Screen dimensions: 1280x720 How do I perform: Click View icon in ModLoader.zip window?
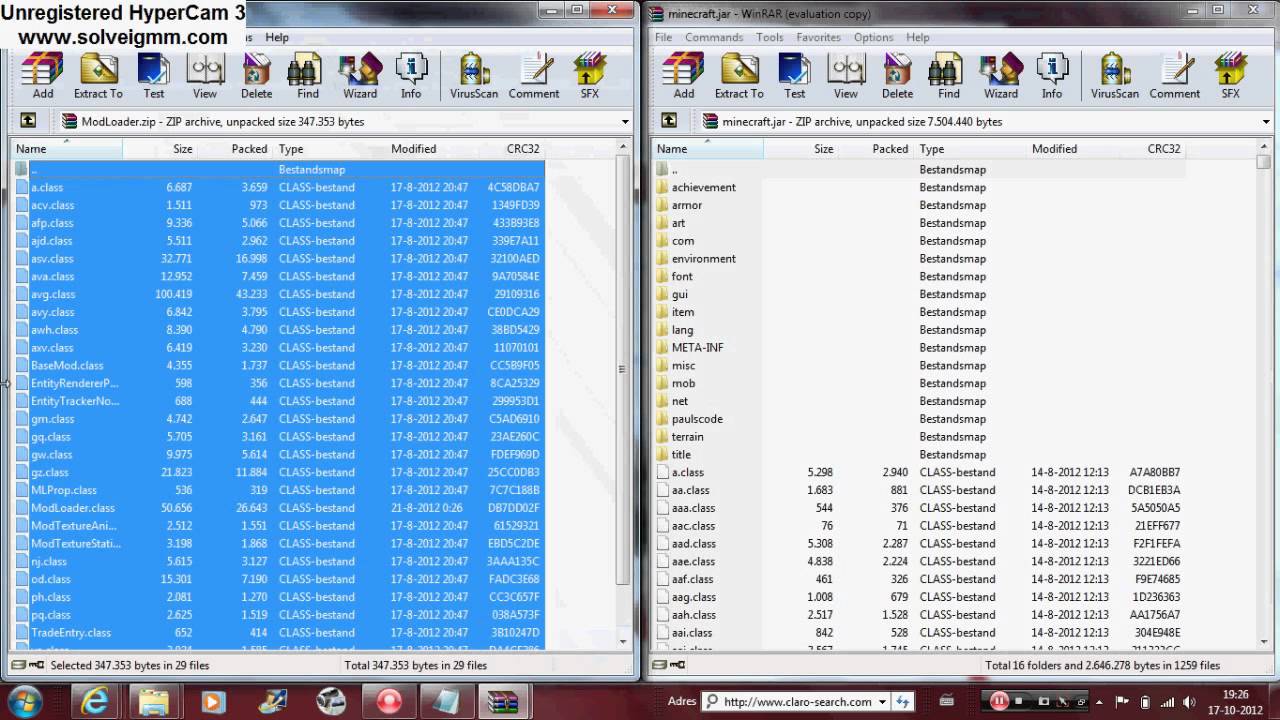click(205, 76)
